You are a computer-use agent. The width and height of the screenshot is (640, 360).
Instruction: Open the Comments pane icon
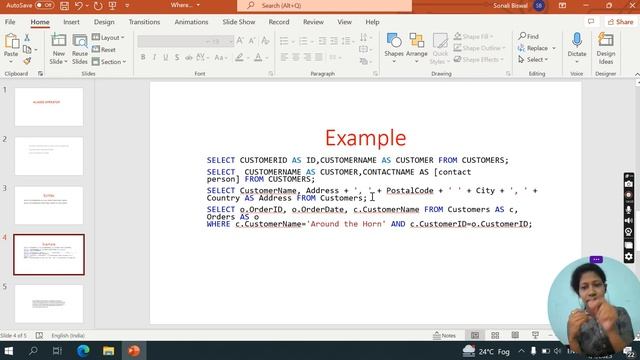[x=591, y=22]
